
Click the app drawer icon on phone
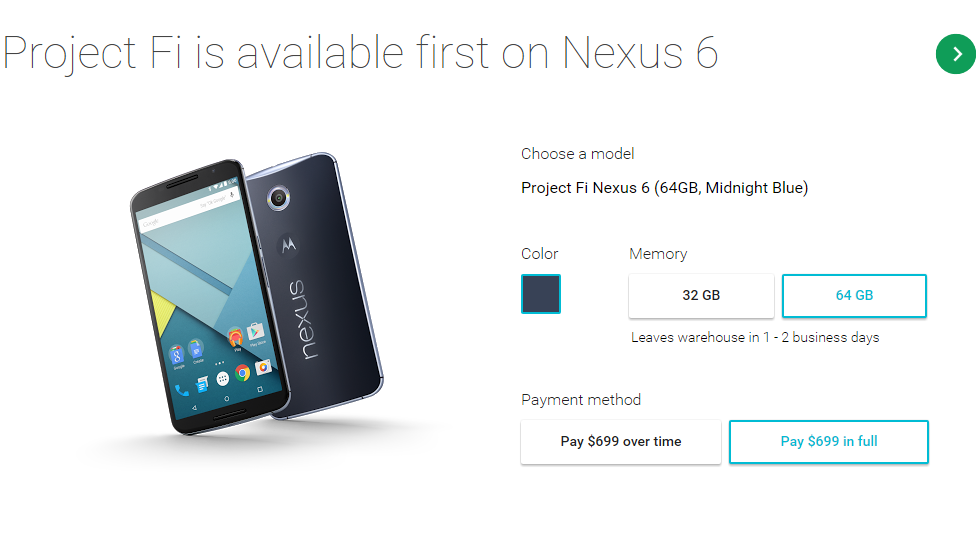point(222,379)
